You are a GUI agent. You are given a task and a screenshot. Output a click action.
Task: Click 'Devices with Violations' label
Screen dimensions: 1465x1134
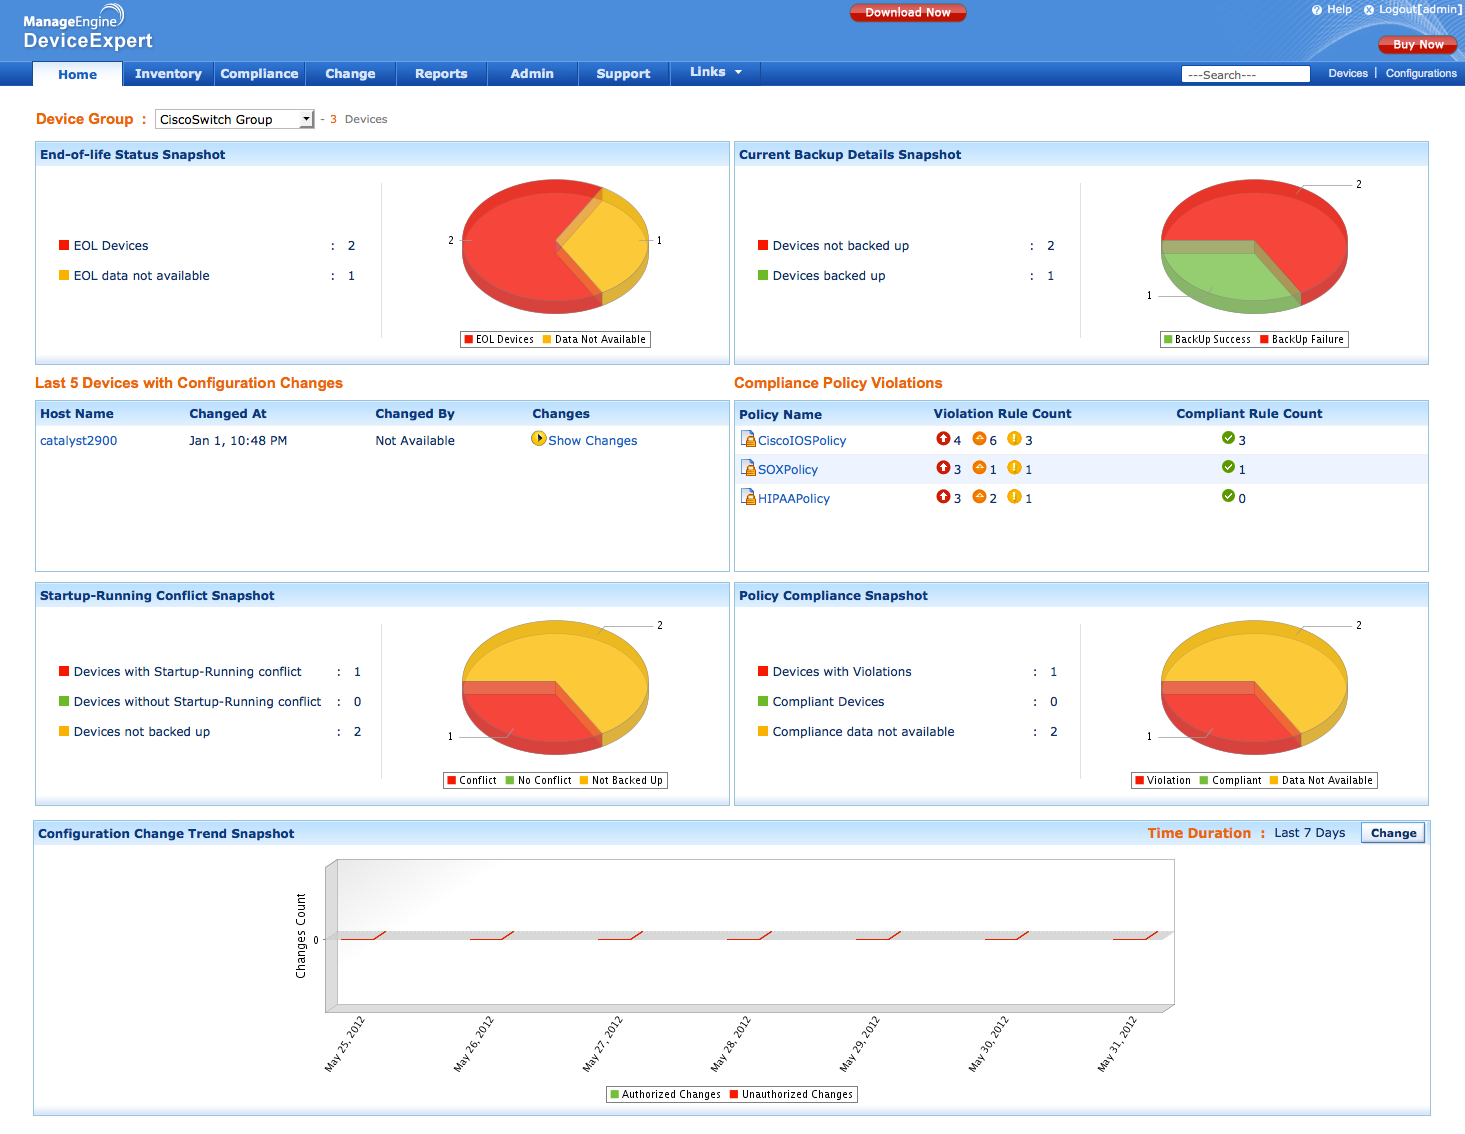point(842,672)
